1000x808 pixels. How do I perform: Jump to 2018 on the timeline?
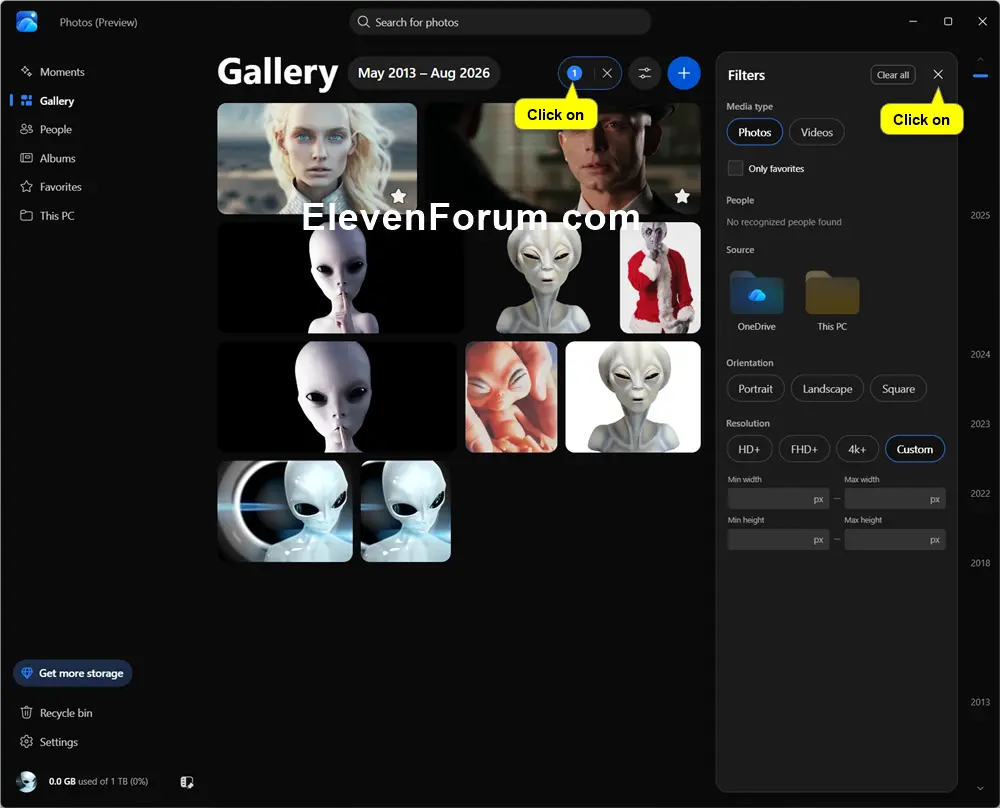[980, 562]
